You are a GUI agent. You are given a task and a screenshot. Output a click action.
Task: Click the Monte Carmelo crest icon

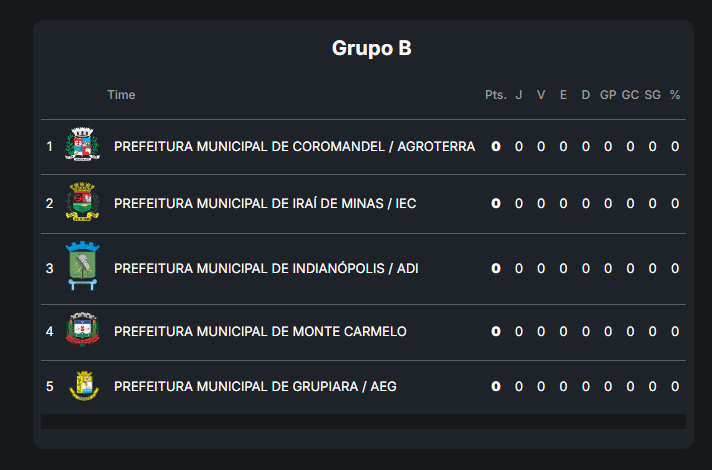tap(82, 331)
